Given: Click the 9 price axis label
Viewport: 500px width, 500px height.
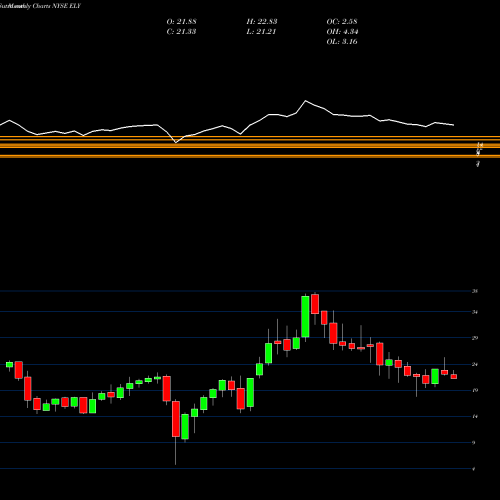Looking at the screenshot, I should click(474, 443).
